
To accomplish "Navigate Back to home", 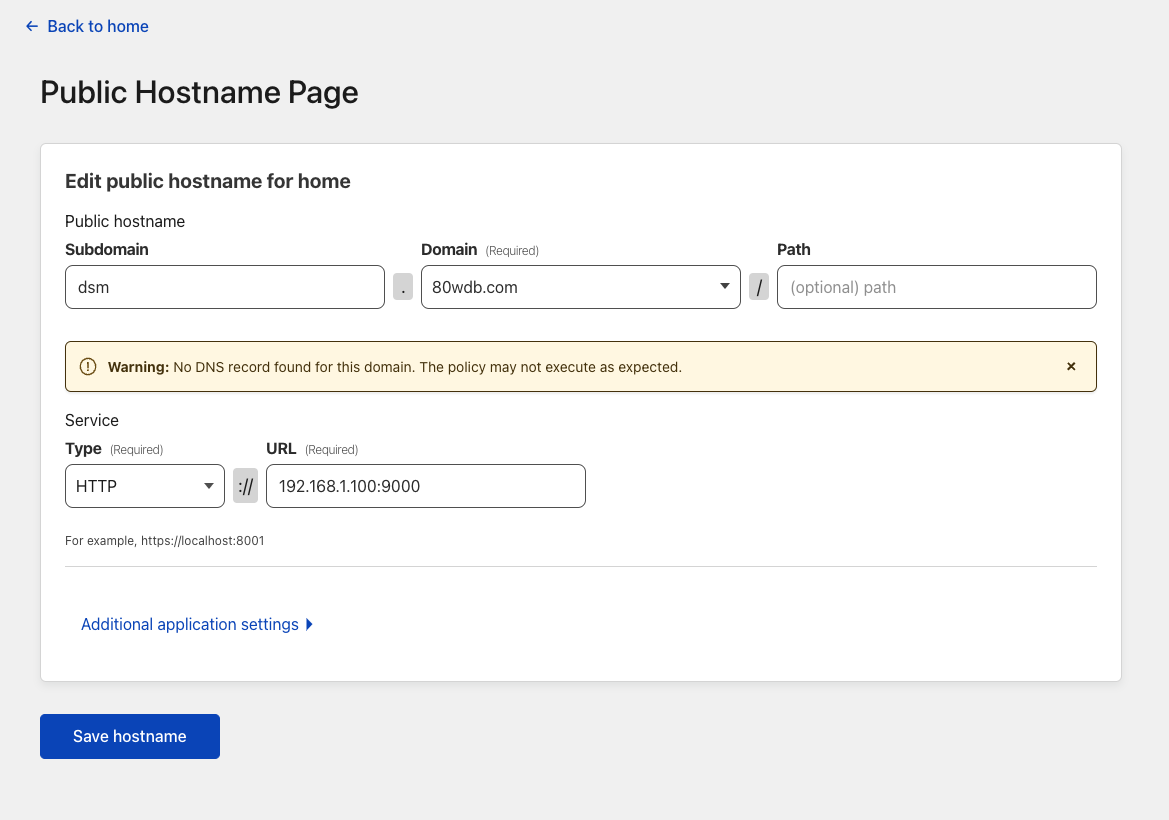I will click(96, 26).
